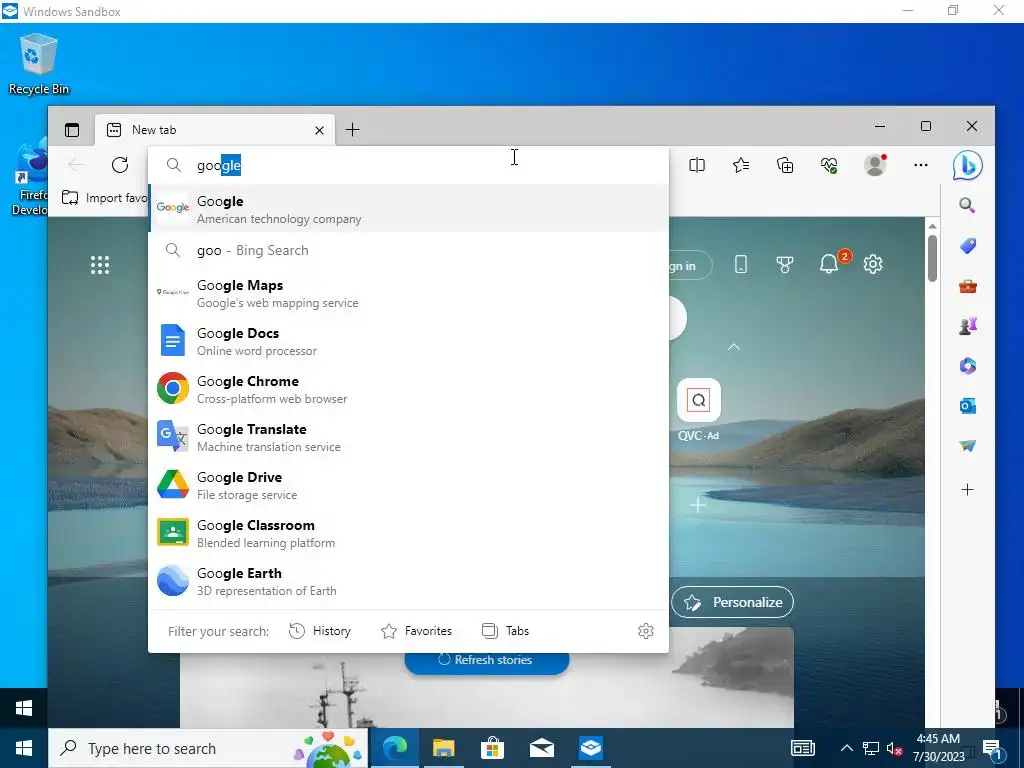Filter search by Favorites
Viewport: 1024px width, 768px height.
(416, 631)
